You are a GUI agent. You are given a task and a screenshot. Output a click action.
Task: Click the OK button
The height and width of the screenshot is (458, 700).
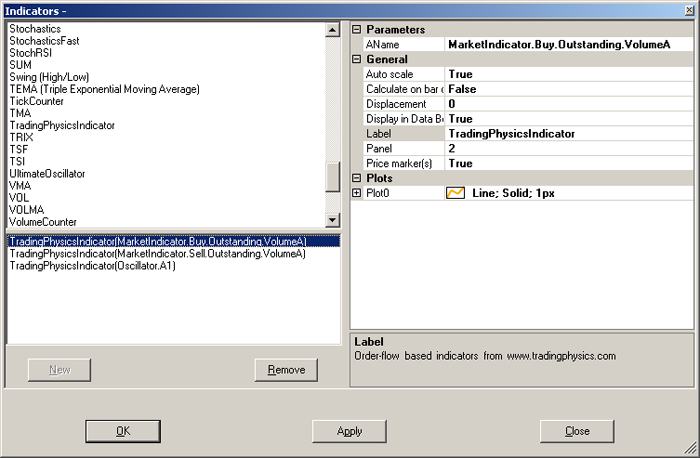[123, 431]
